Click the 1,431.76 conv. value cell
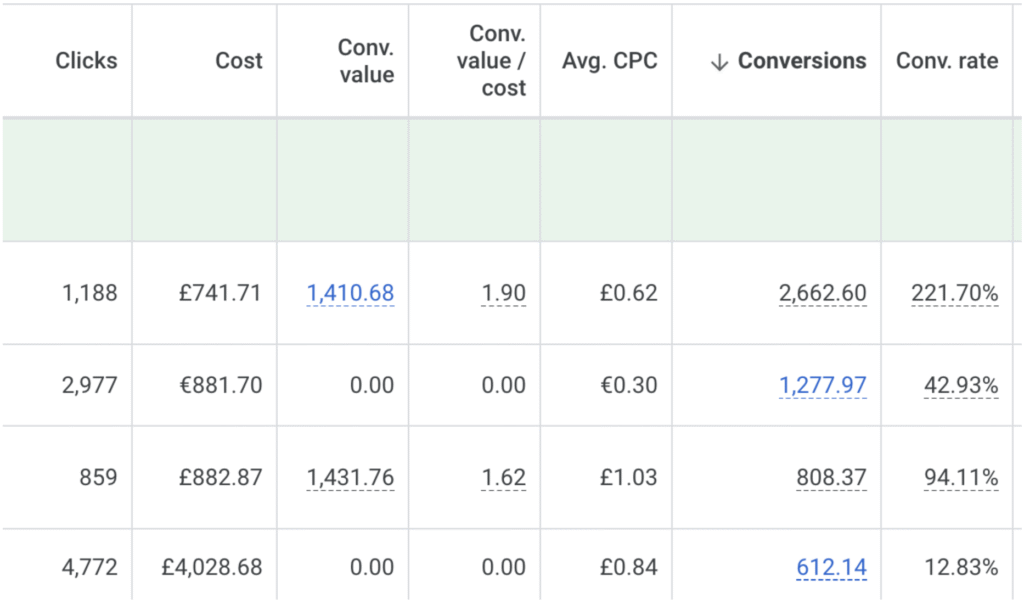1024x604 pixels. pos(350,477)
